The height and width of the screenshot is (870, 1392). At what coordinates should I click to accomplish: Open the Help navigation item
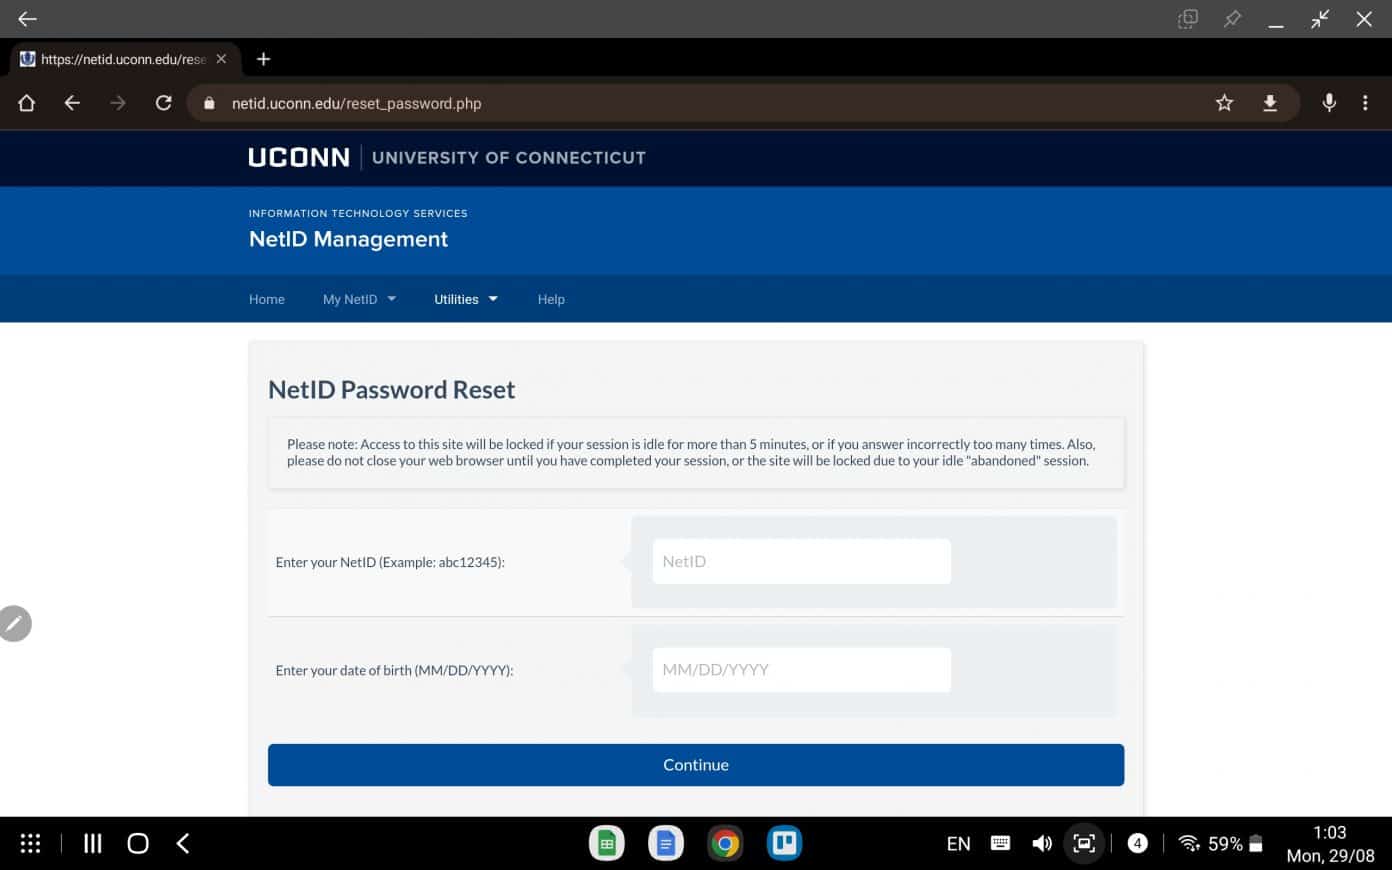coord(551,299)
